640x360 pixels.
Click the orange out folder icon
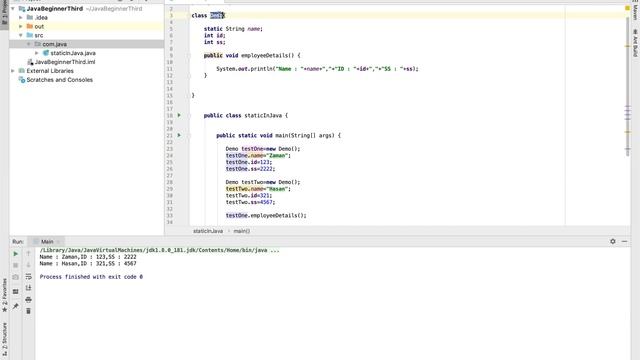tap(29, 26)
